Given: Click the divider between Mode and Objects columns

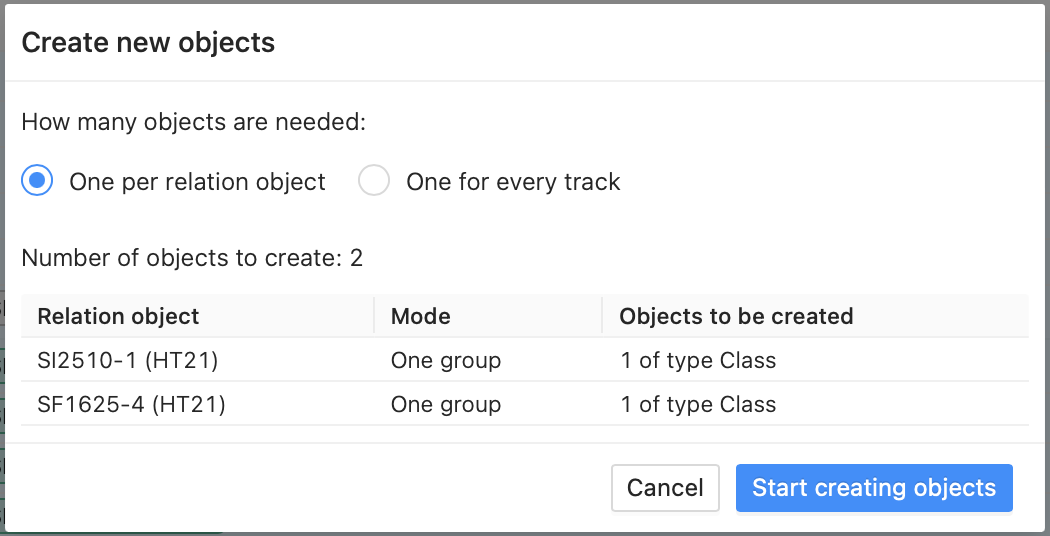Looking at the screenshot, I should (602, 316).
